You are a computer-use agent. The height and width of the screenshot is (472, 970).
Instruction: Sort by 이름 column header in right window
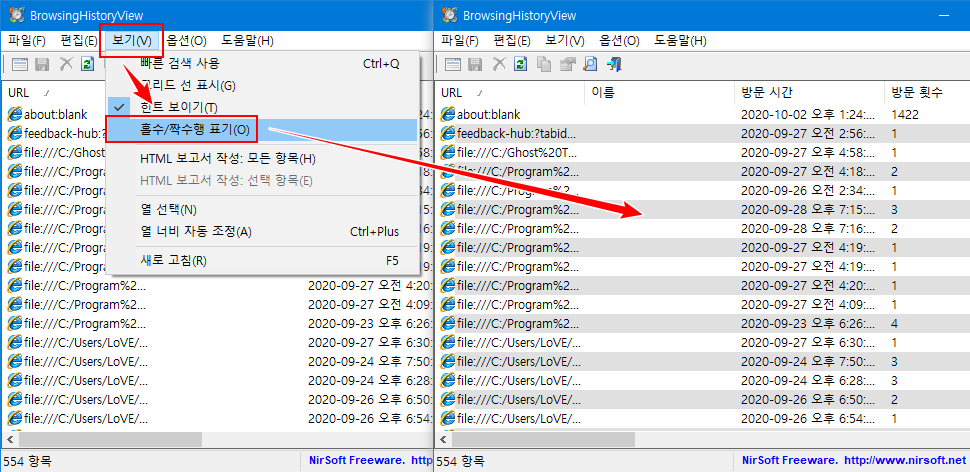pyautogui.click(x=659, y=93)
